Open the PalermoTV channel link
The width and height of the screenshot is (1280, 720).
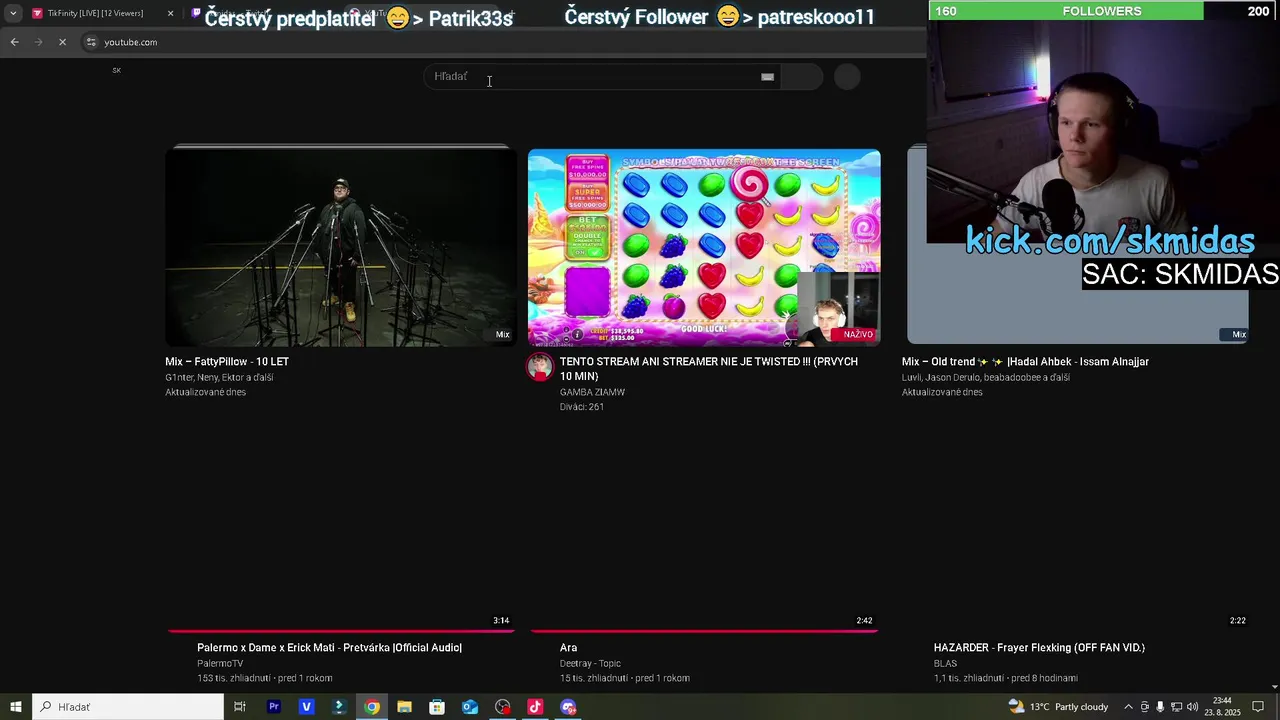220,663
